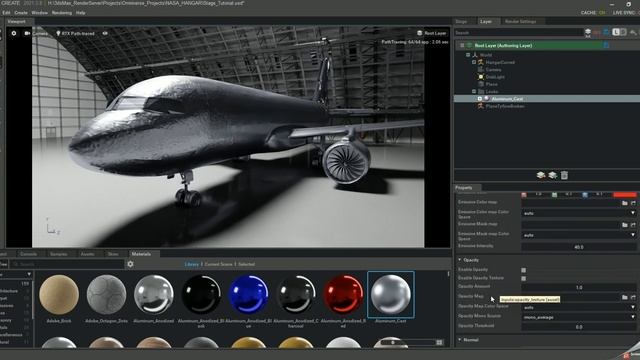Open the Edit menu
Image resolution: width=640 pixels, height=360 pixels.
[6, 13]
